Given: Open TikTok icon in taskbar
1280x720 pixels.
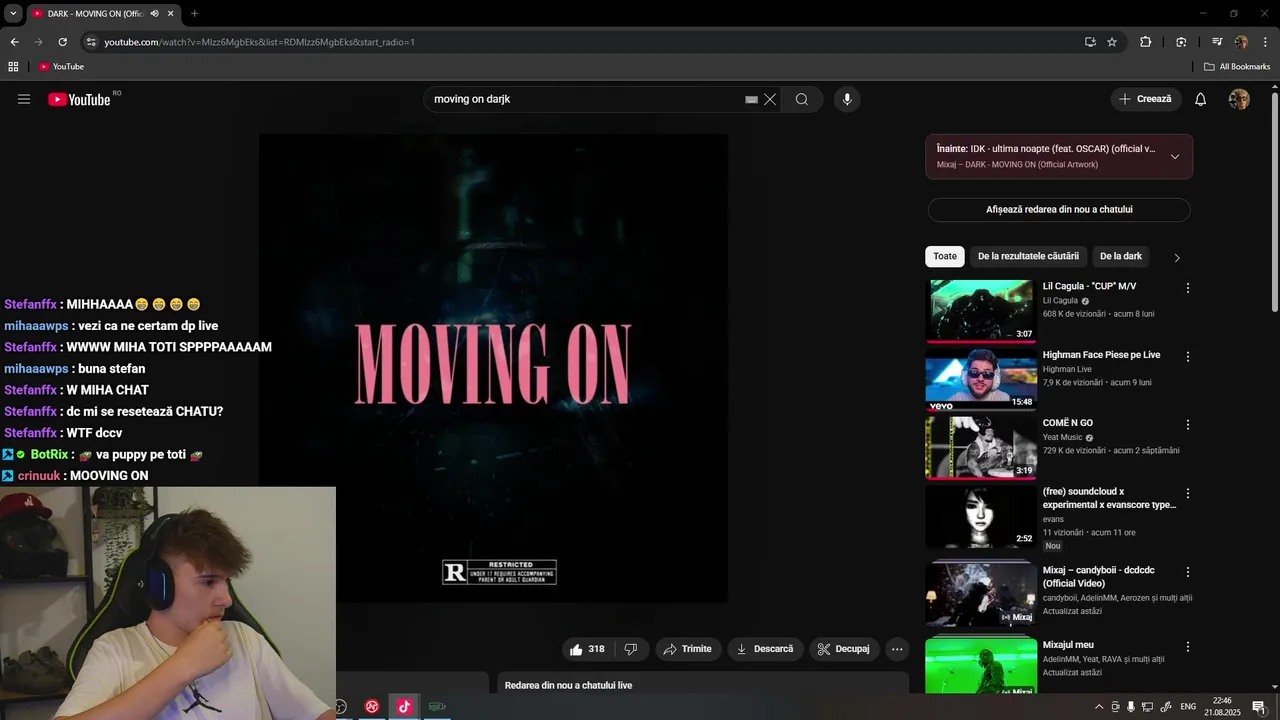Looking at the screenshot, I should coord(404,706).
